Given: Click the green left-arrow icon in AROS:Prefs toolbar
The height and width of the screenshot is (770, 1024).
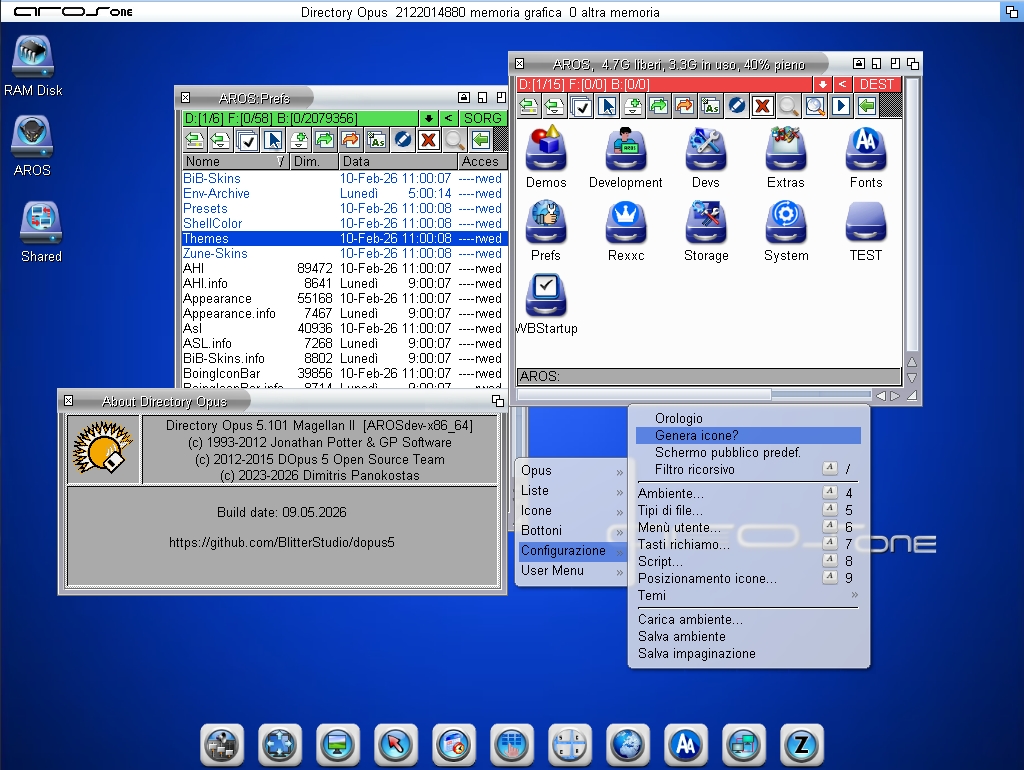Looking at the screenshot, I should [x=481, y=140].
